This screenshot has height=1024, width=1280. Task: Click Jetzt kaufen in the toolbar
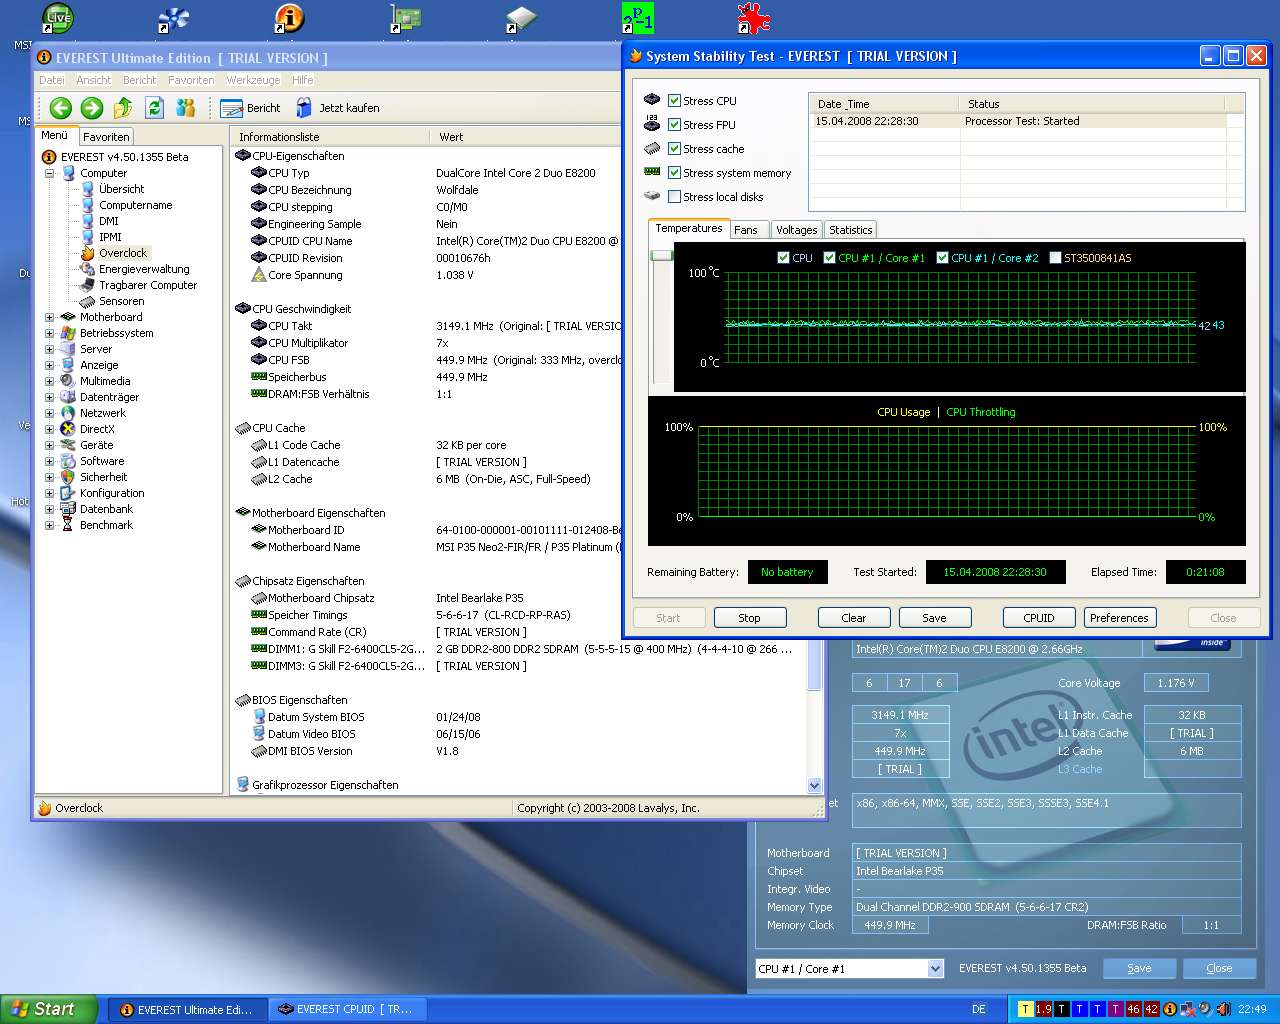[338, 108]
